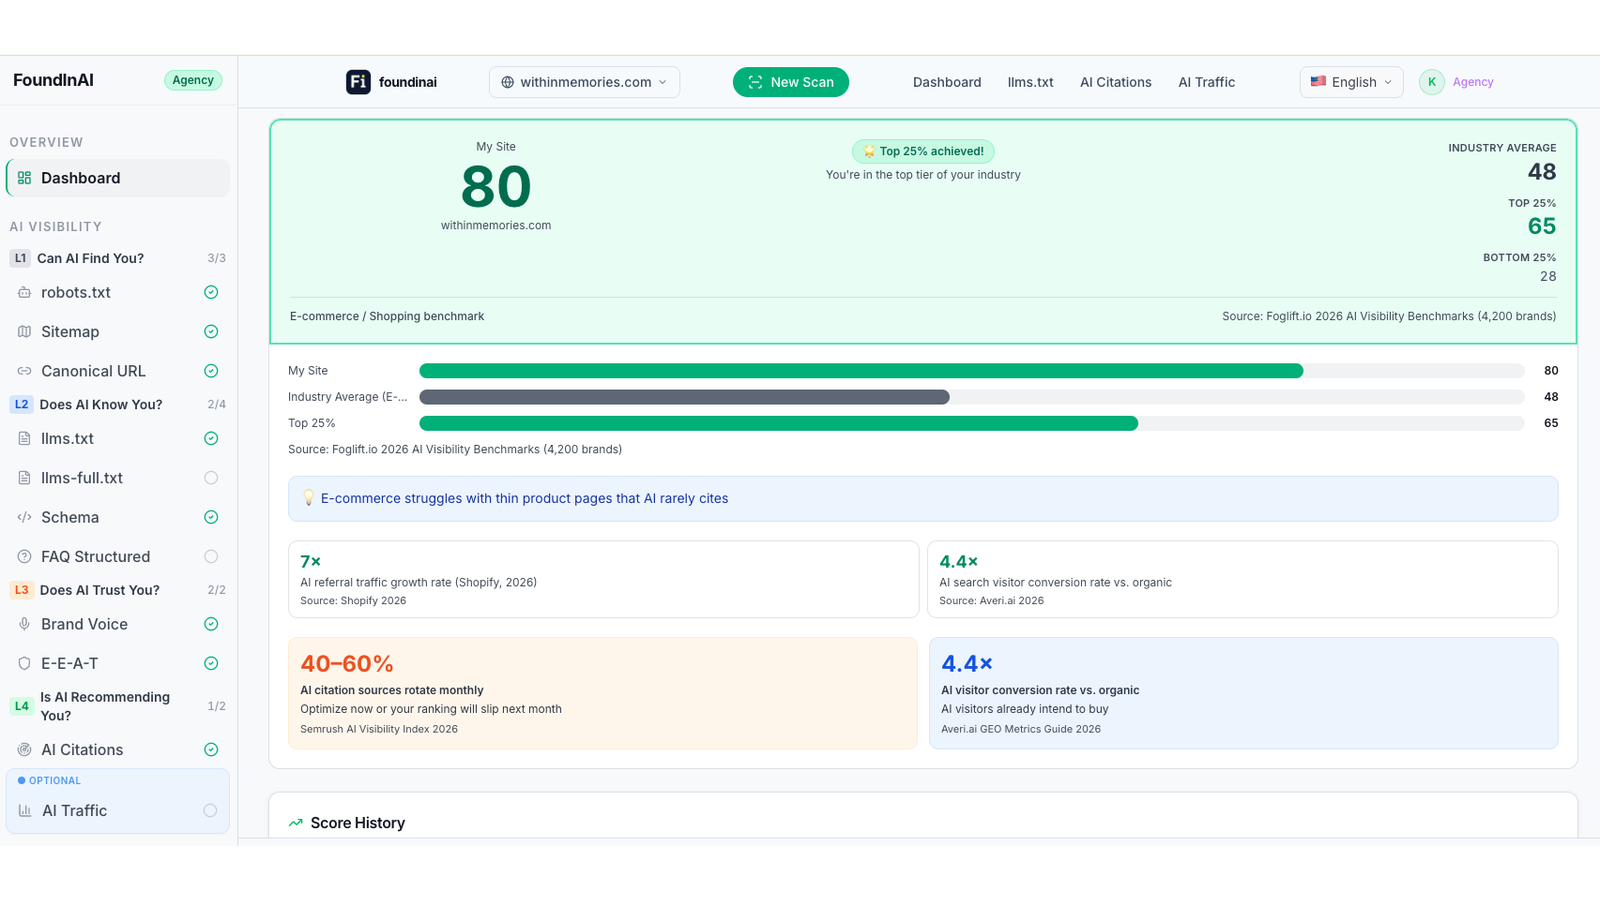
Task: Click the lightbulb tip icon
Action: (x=308, y=498)
